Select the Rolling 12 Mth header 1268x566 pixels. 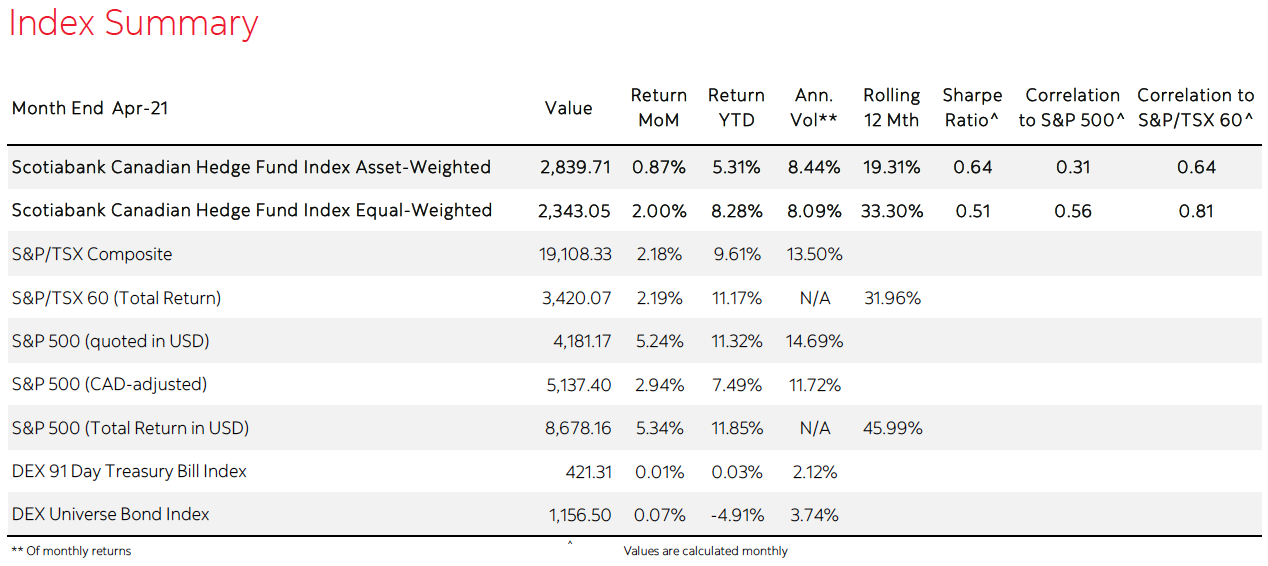[891, 107]
